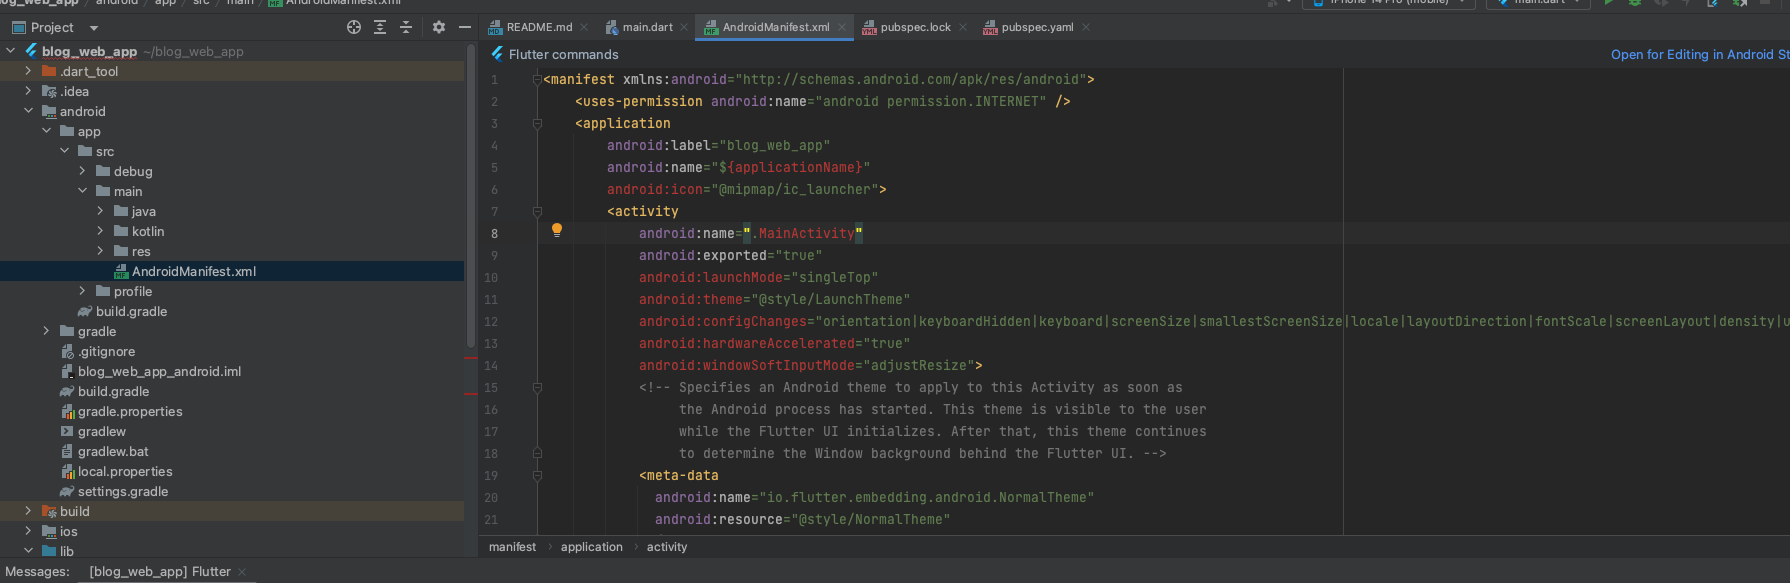Close the main.dart tab
Image resolution: width=1790 pixels, height=583 pixels.
685,27
